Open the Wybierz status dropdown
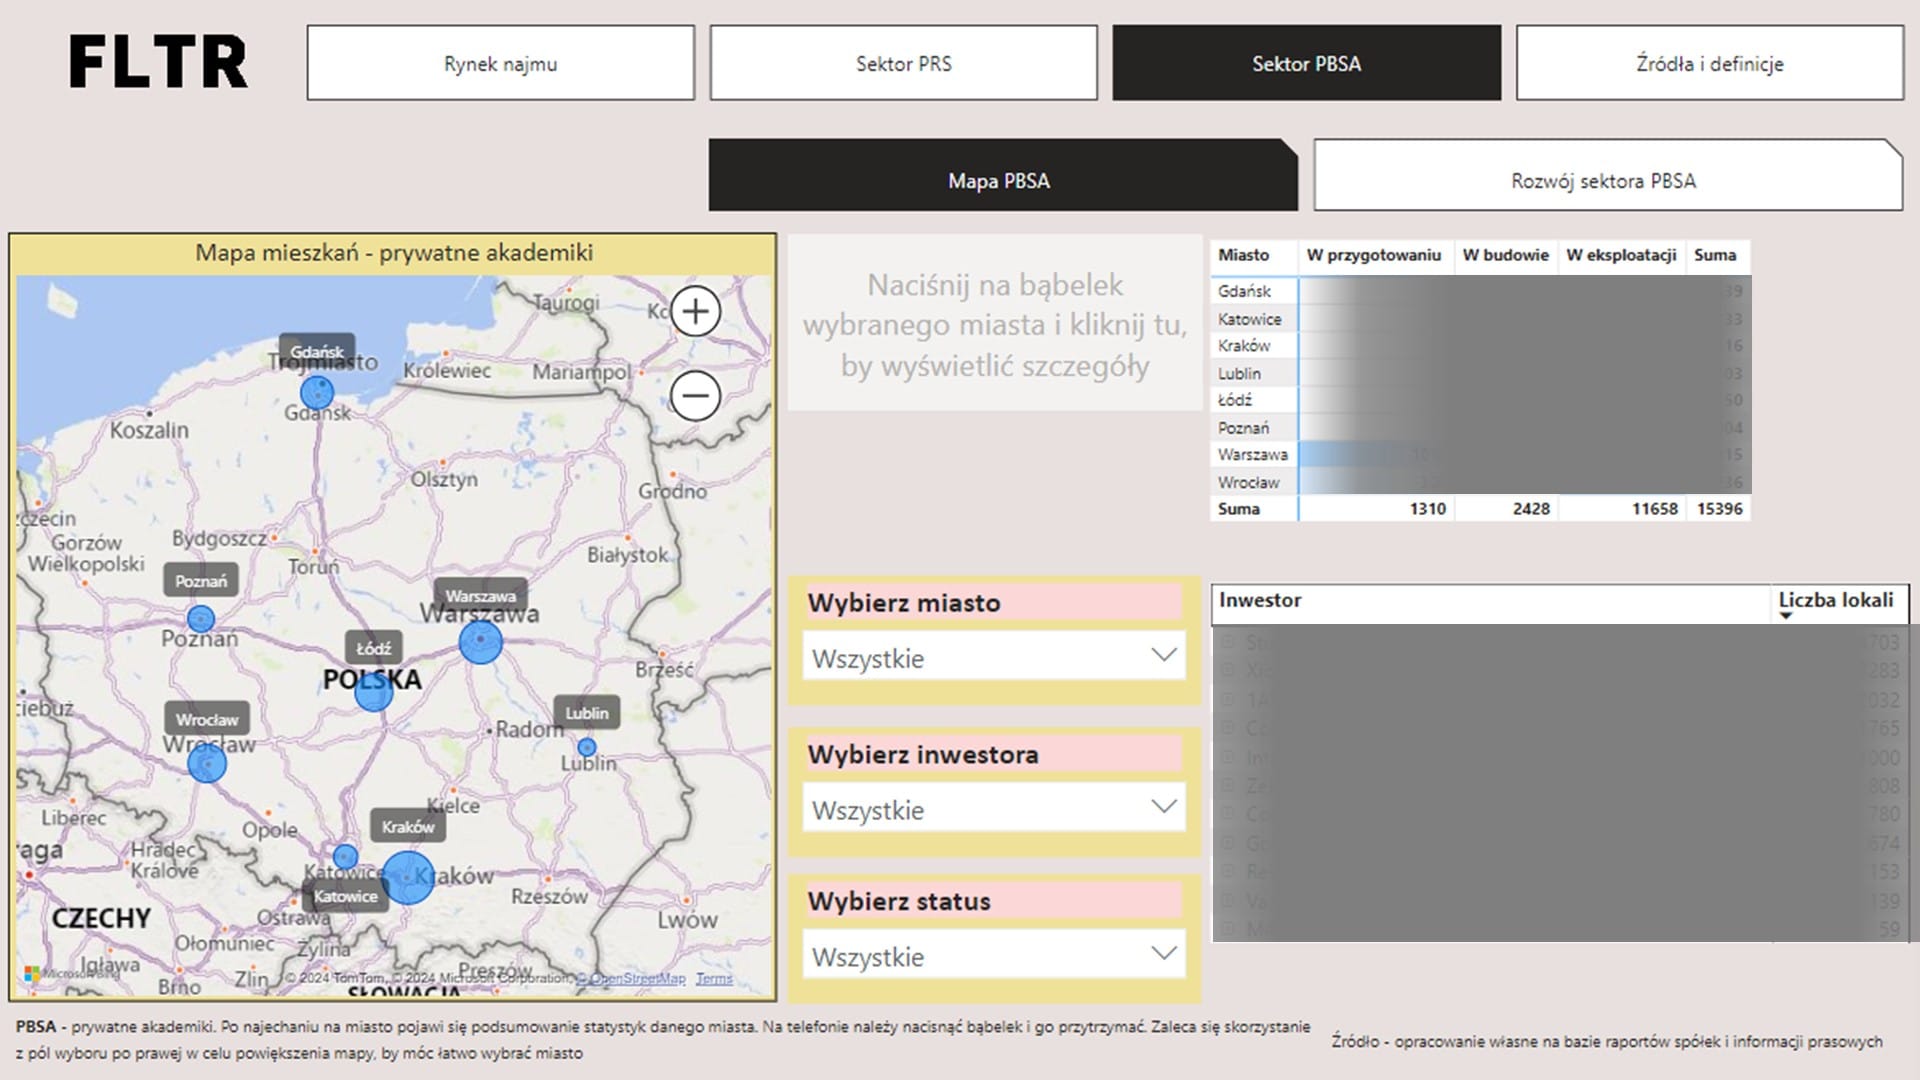This screenshot has width=1920, height=1080. click(993, 956)
